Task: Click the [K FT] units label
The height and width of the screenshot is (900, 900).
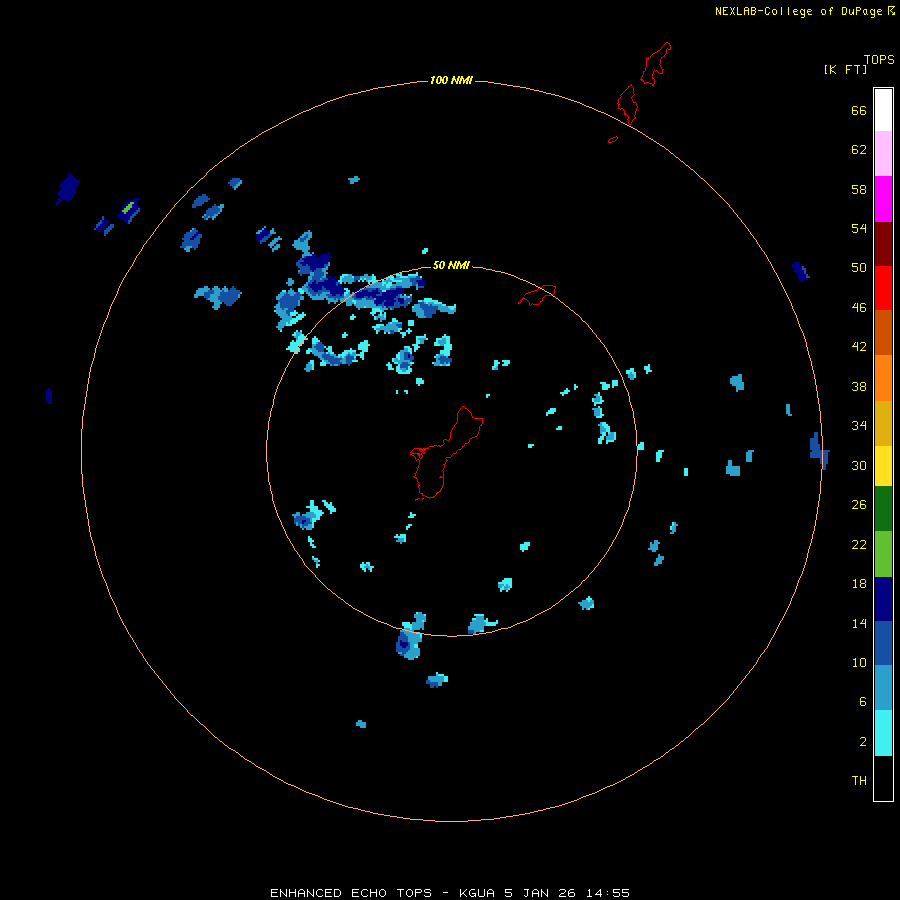Action: point(845,69)
